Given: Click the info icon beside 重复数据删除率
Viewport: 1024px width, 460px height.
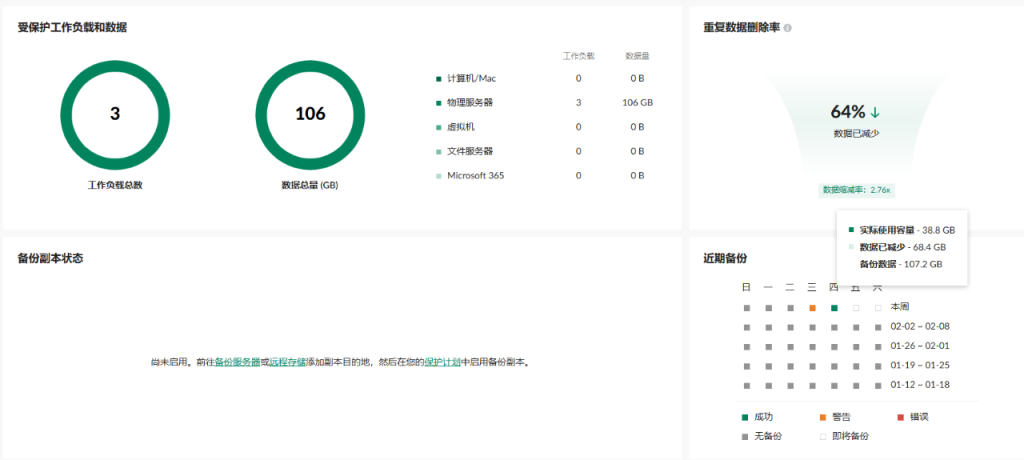Looking at the screenshot, I should point(788,28).
